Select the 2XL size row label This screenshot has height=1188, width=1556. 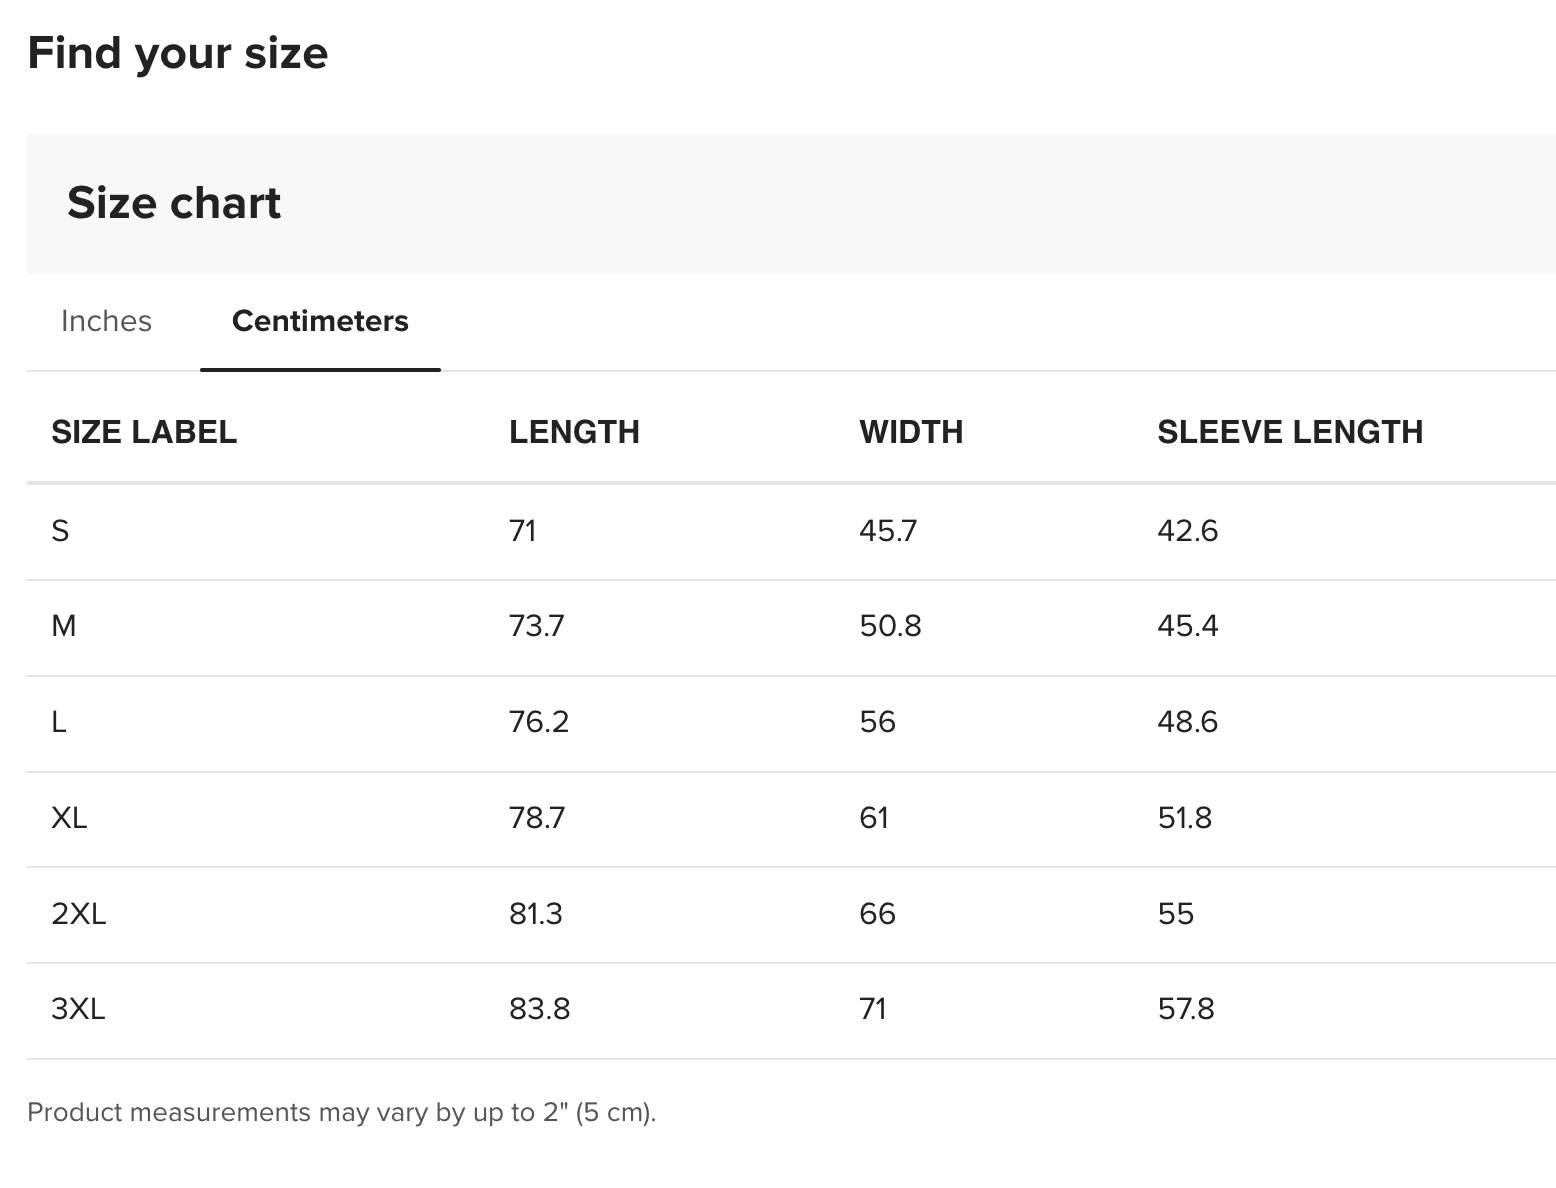[78, 914]
